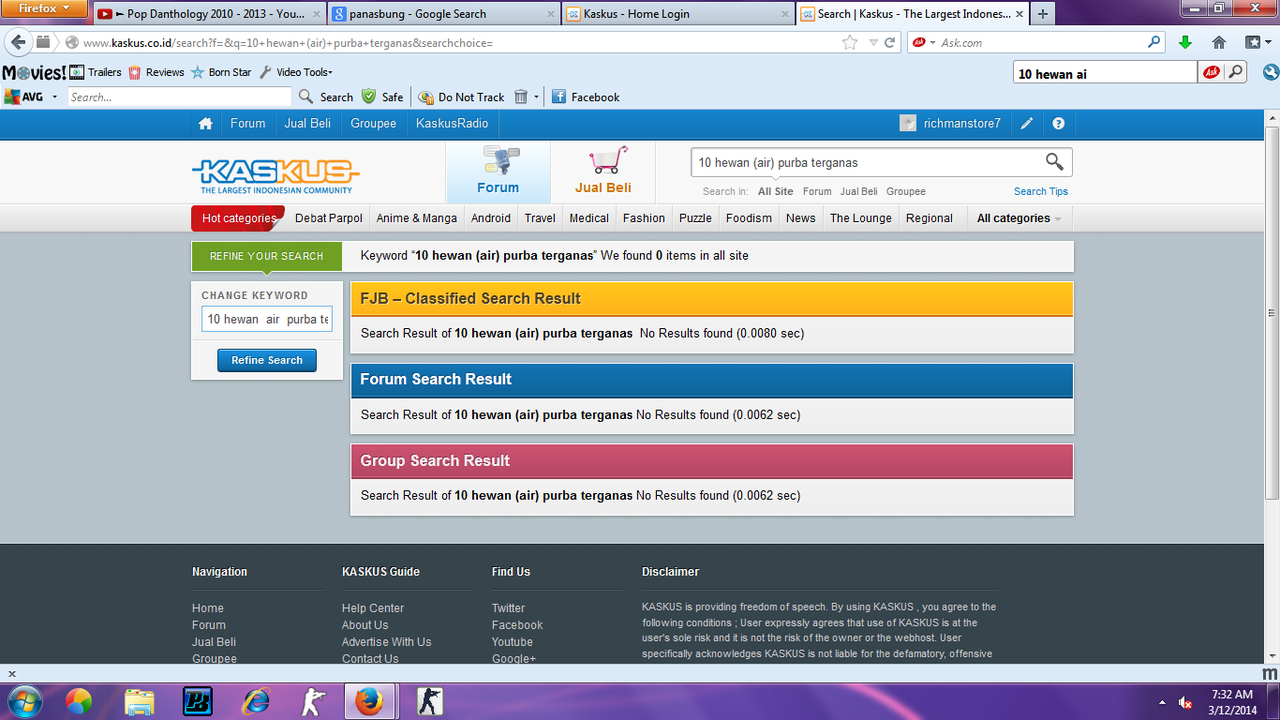
Task: Open Twitter link under Find Us
Action: (x=508, y=608)
